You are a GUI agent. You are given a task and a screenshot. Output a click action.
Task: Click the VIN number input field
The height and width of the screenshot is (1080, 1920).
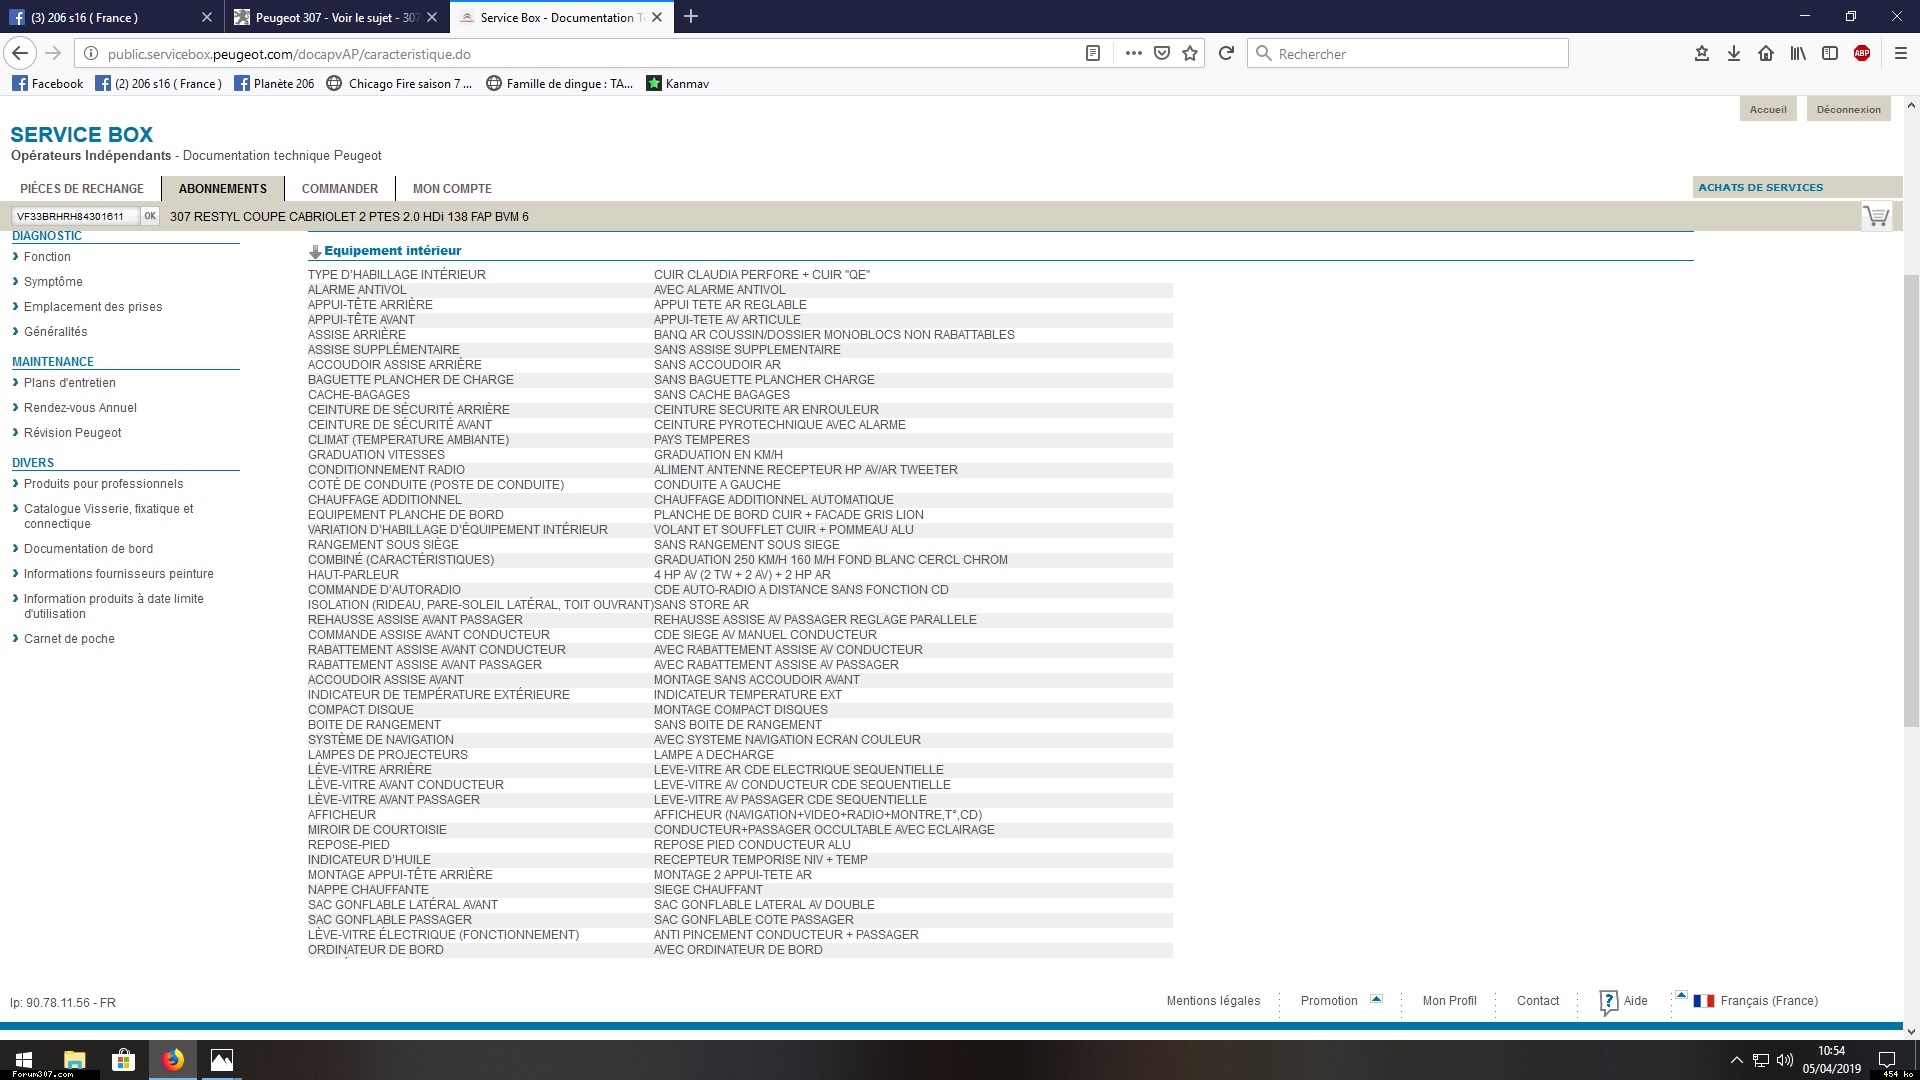pyautogui.click(x=72, y=216)
